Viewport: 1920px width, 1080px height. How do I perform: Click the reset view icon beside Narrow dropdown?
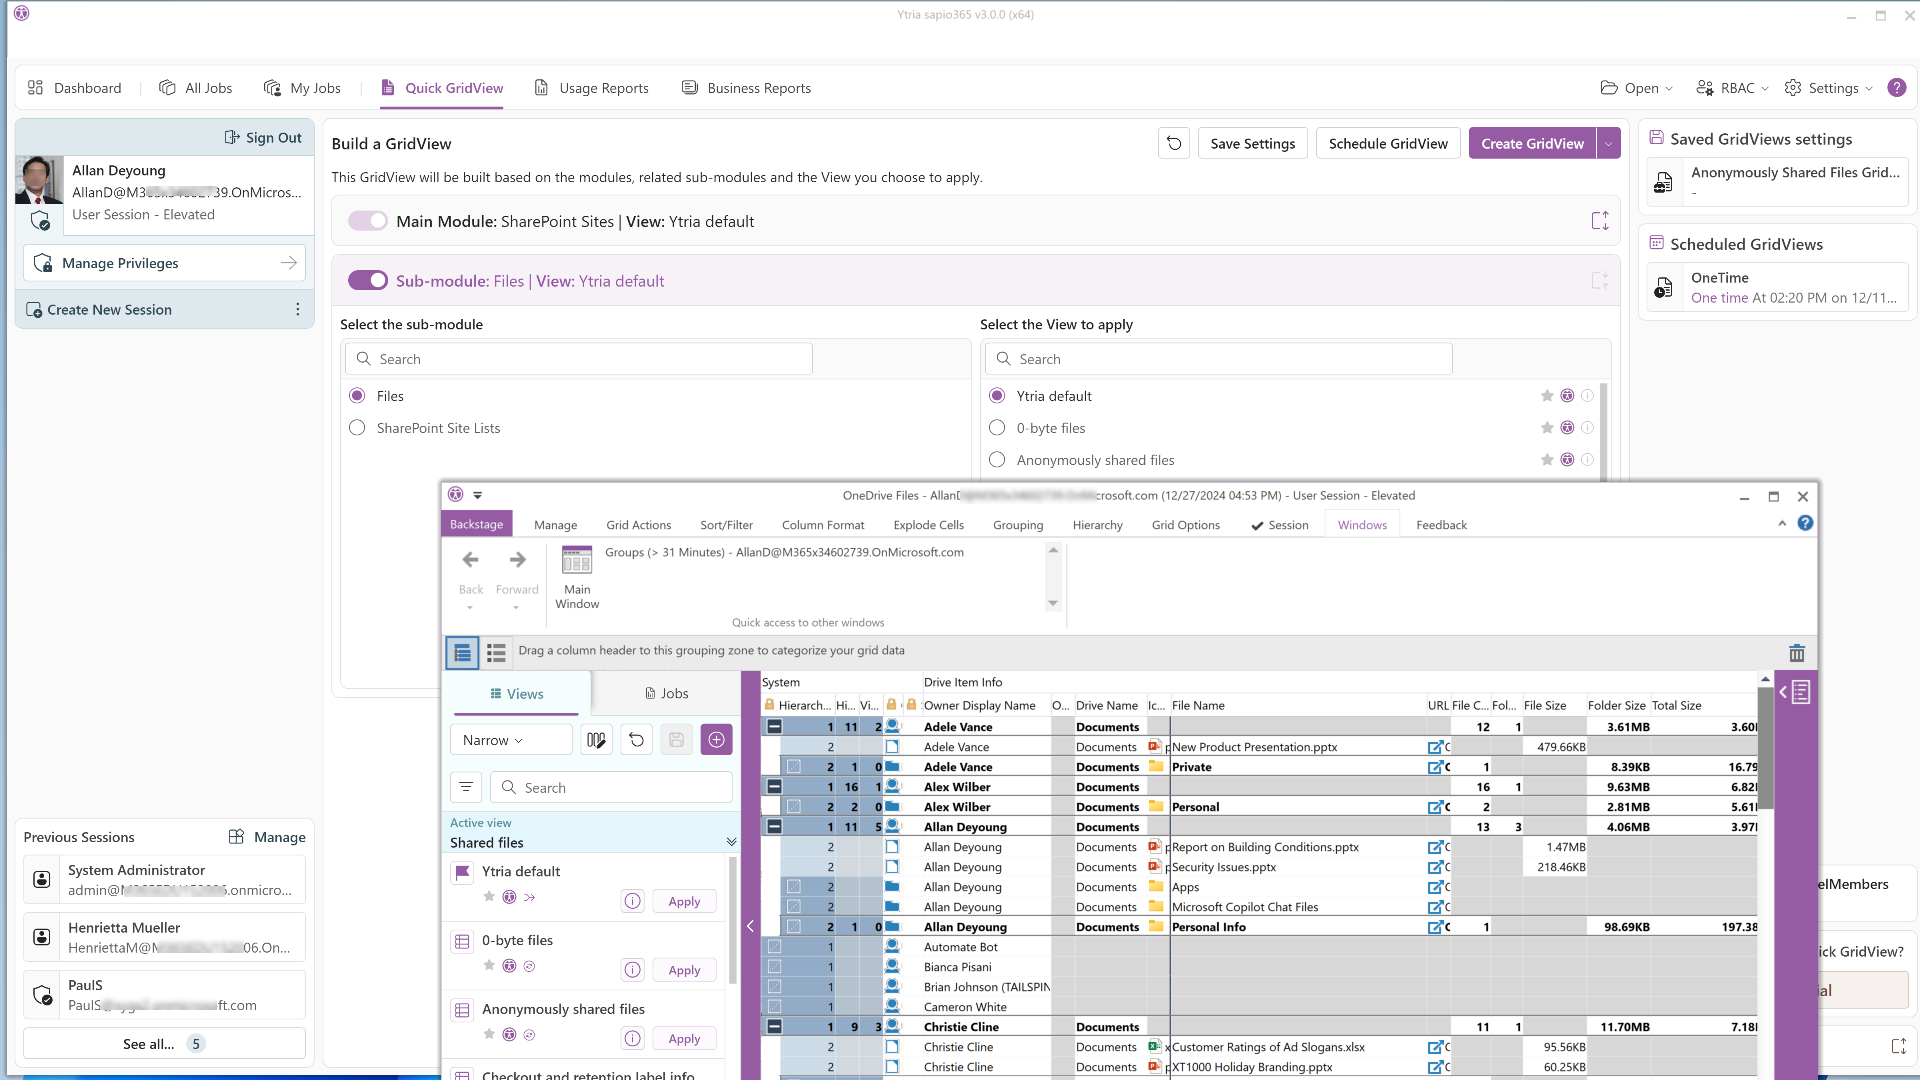(636, 740)
